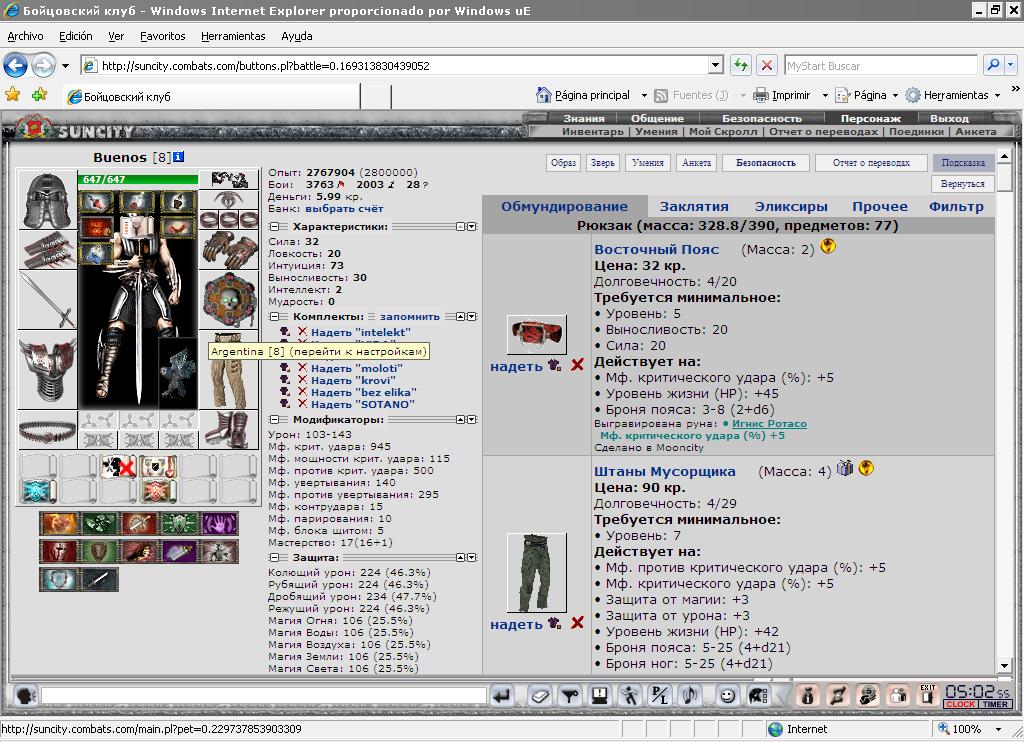Image resolution: width=1024 pixels, height=742 pixels.
Task: Click the Игнис Ротасо rune link
Action: pos(769,423)
